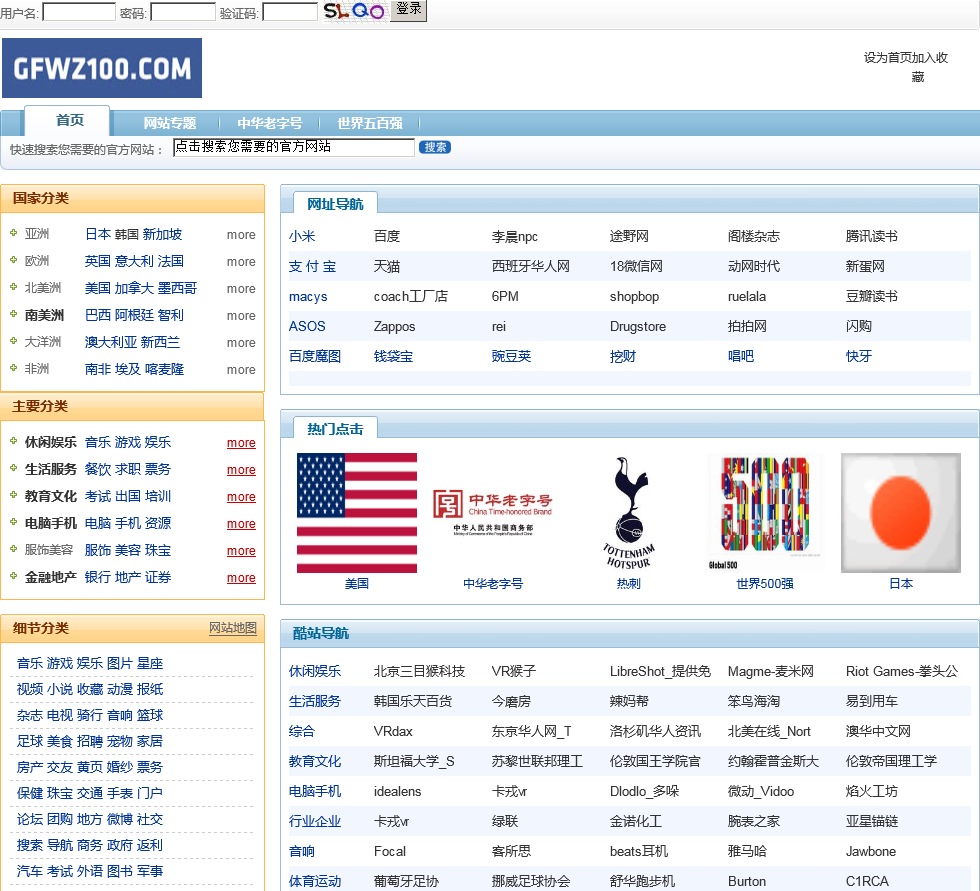The height and width of the screenshot is (891, 980).
Task: Click the 天猫 entry
Action: click(387, 266)
